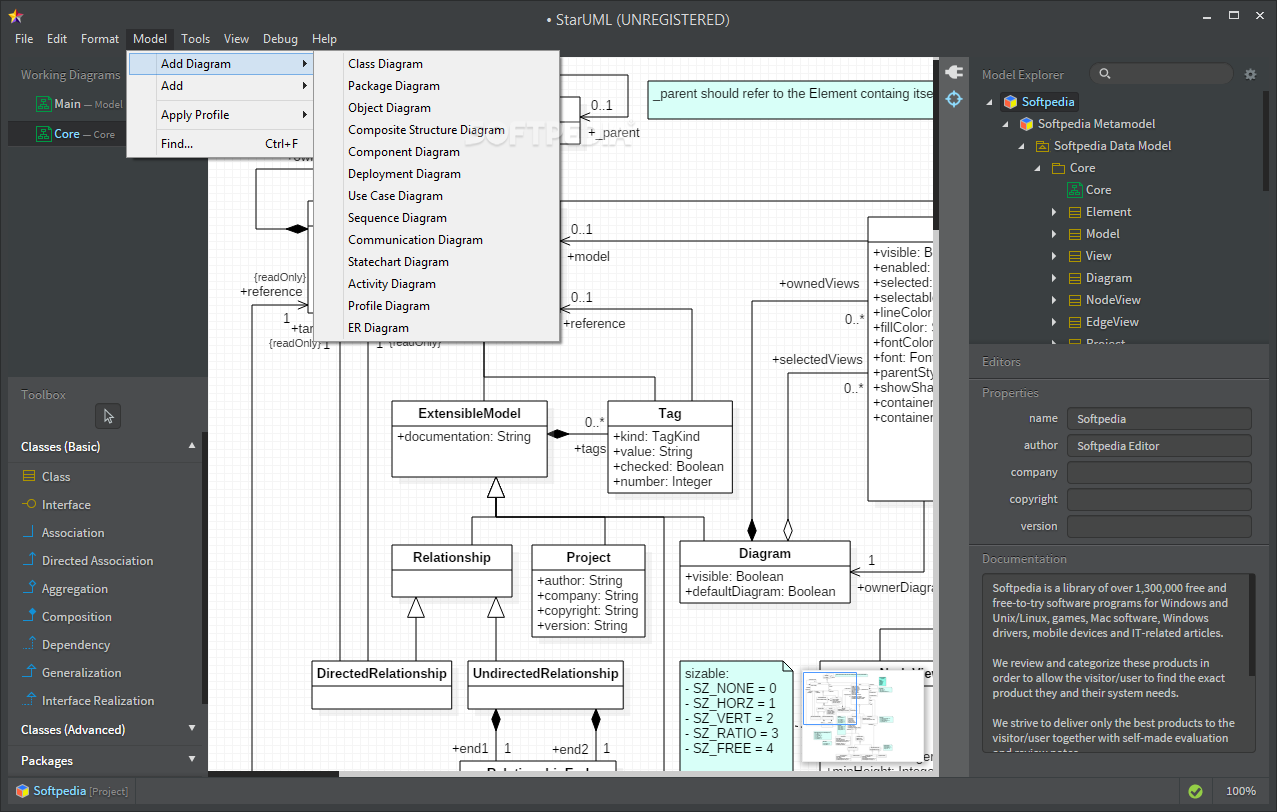1277x812 pixels.
Task: Activate the Generalization tool icon
Action: [x=28, y=673]
